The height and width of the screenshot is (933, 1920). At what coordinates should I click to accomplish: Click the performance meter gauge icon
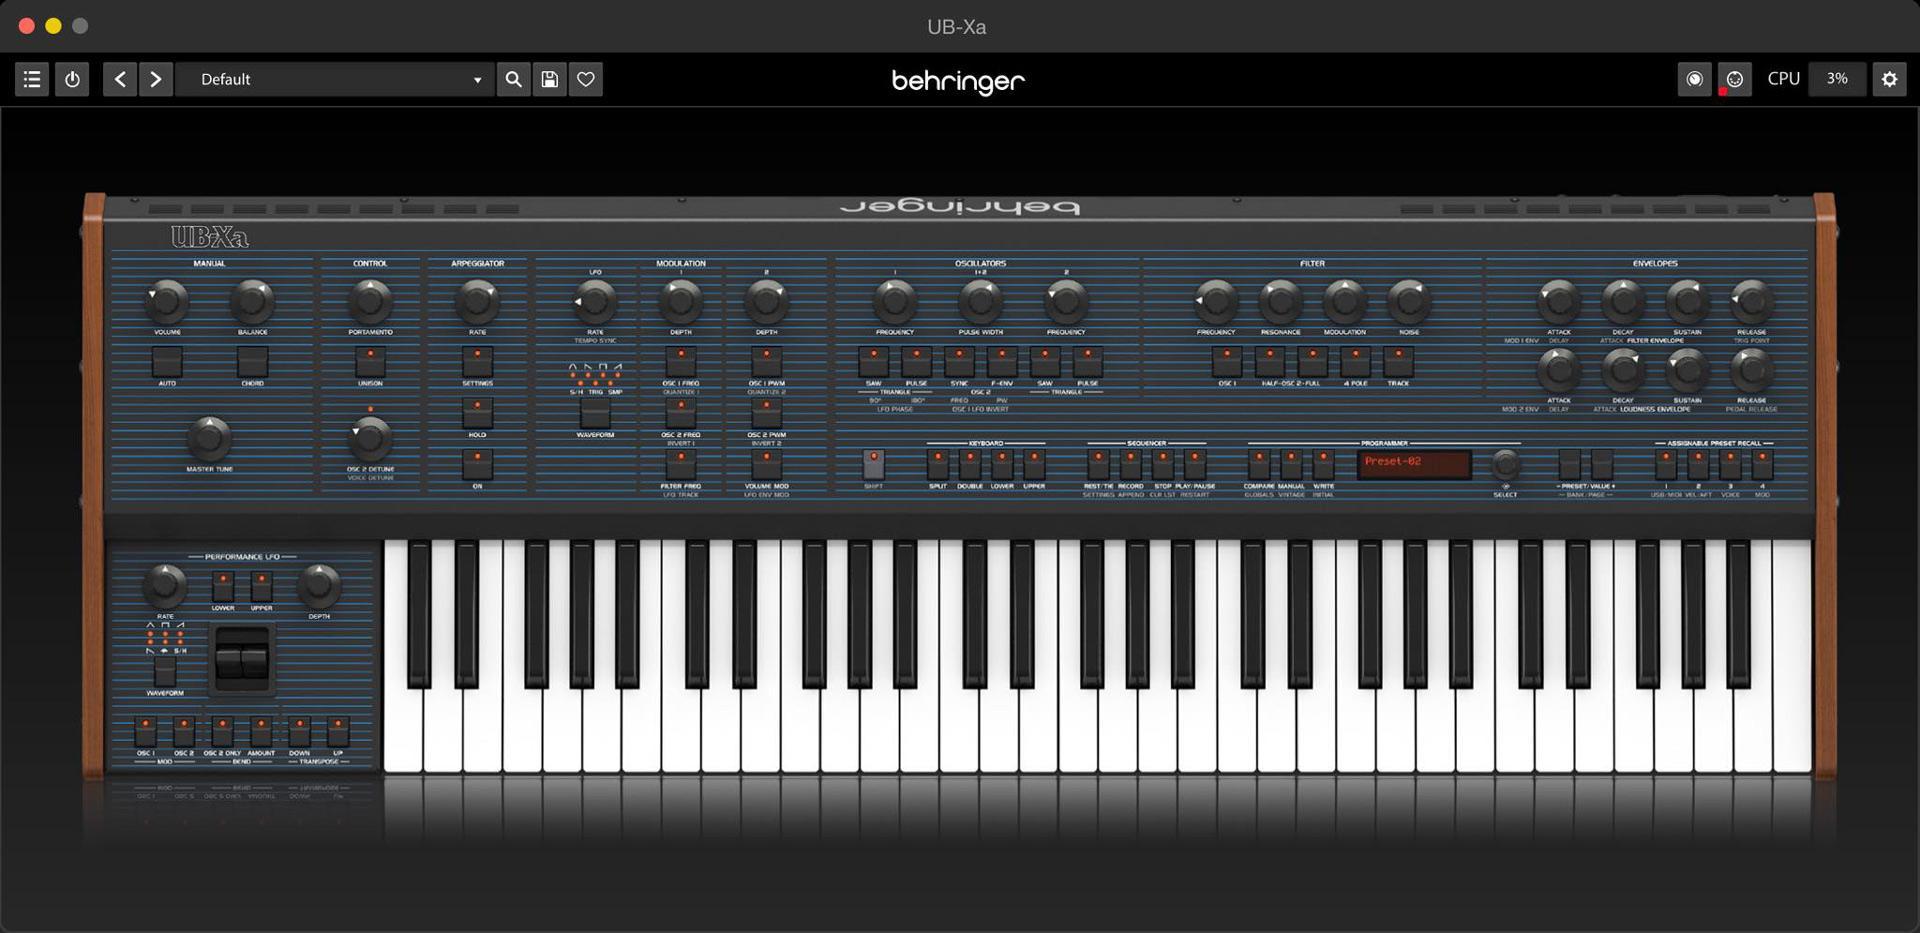[1694, 79]
